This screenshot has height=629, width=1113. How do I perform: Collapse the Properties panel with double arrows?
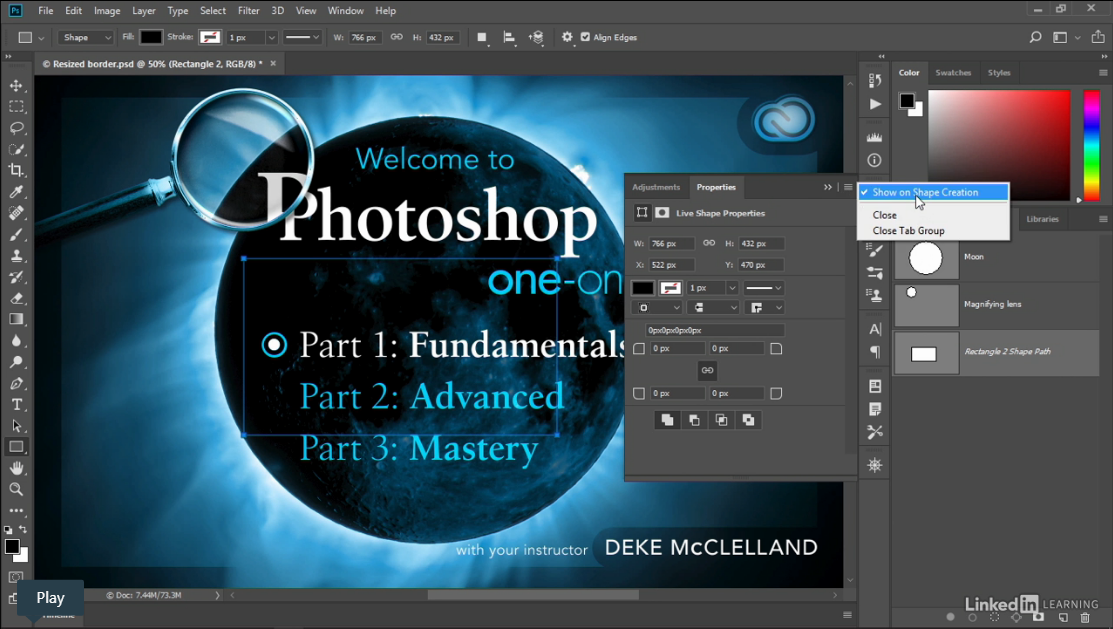tap(828, 187)
